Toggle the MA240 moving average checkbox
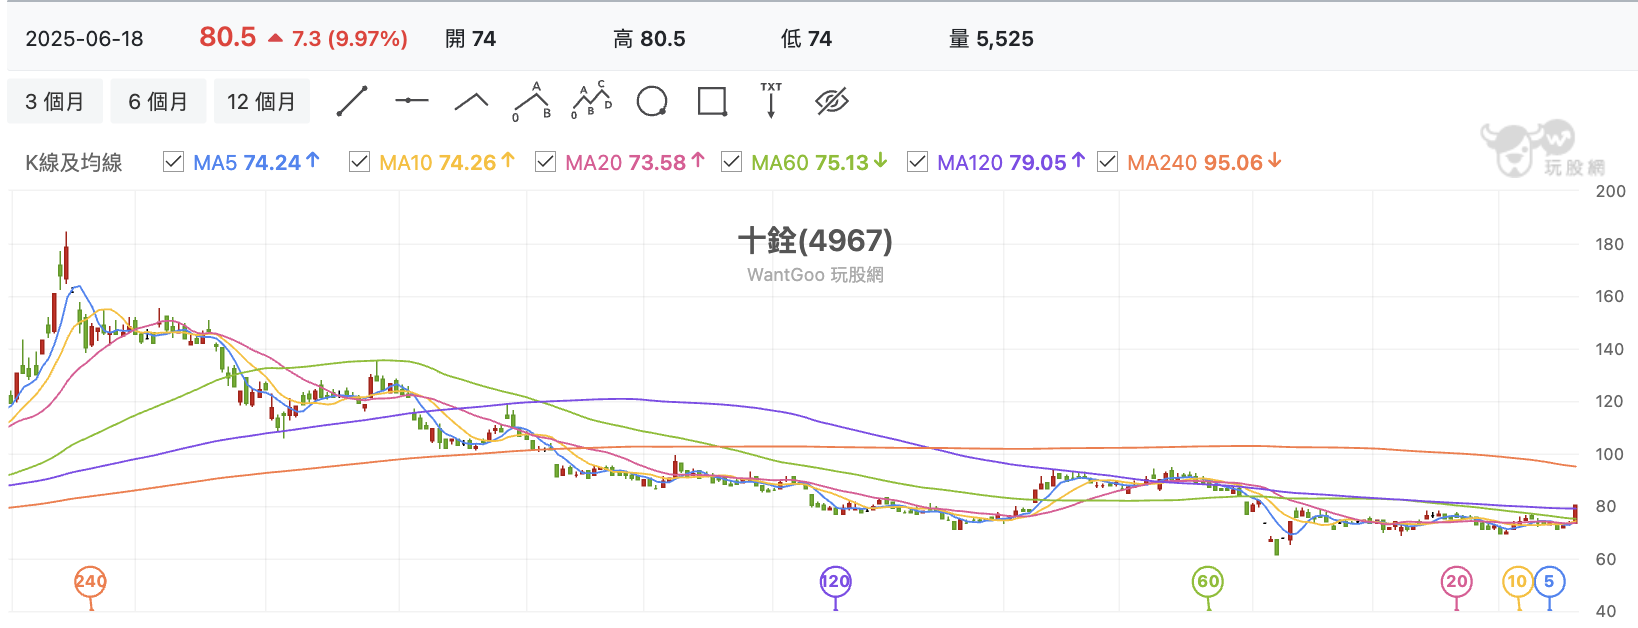 coord(1107,162)
